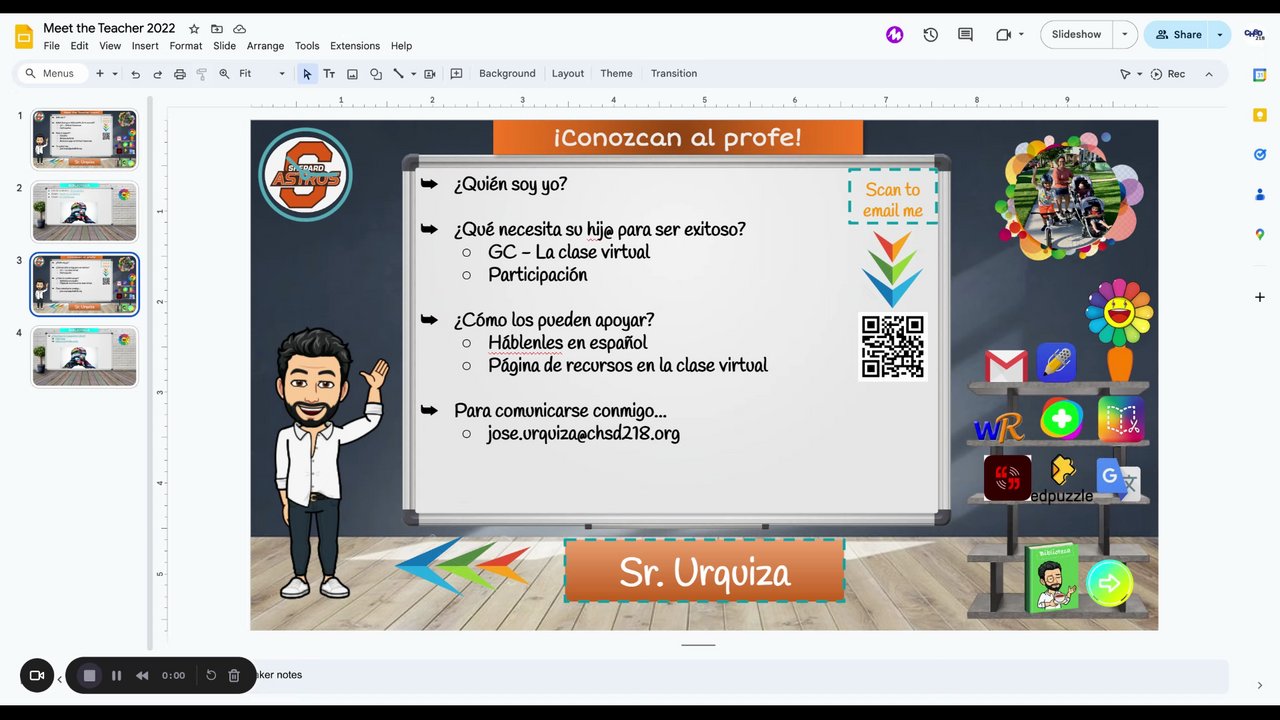
Task: Open the Extensions menu
Action: coord(355,46)
